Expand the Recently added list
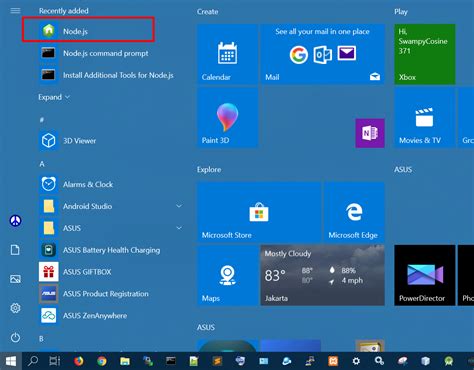The image size is (474, 370). pos(54,97)
